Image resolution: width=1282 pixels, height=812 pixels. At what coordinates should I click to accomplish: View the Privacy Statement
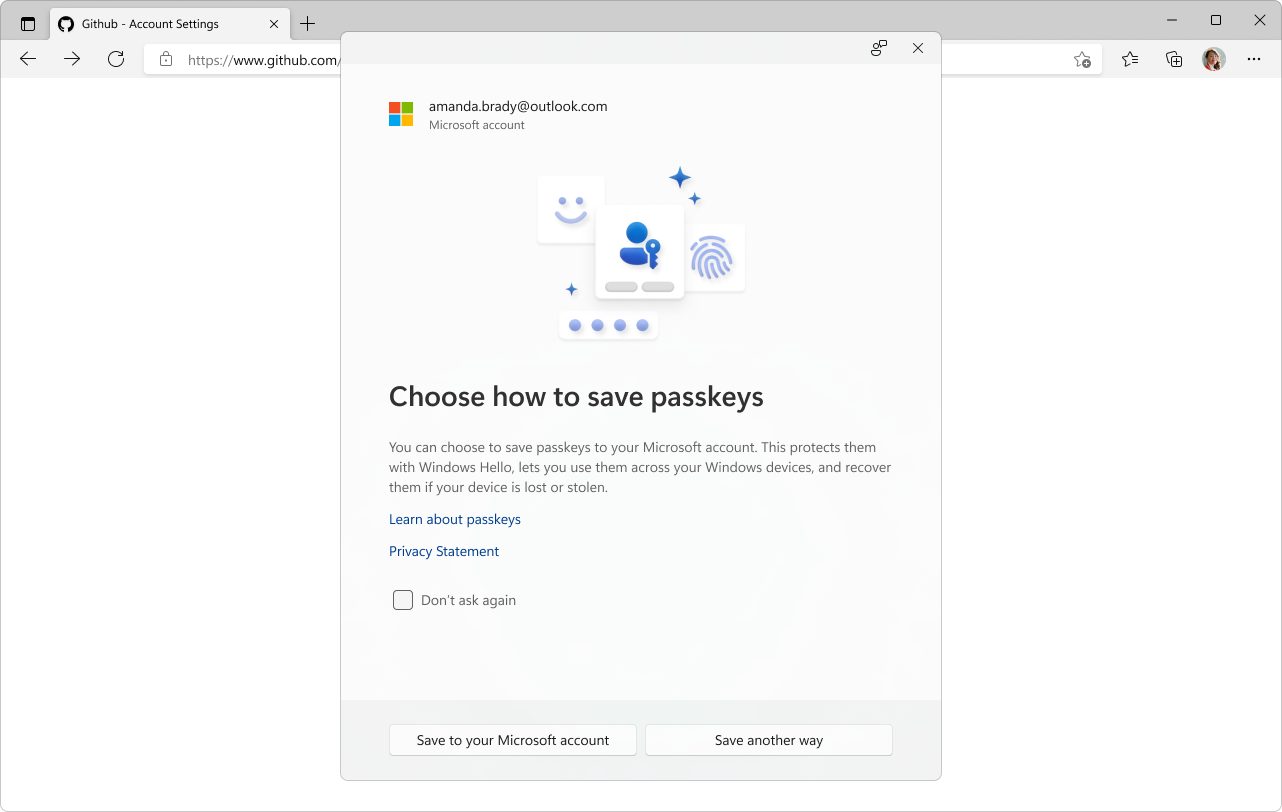[x=443, y=551]
